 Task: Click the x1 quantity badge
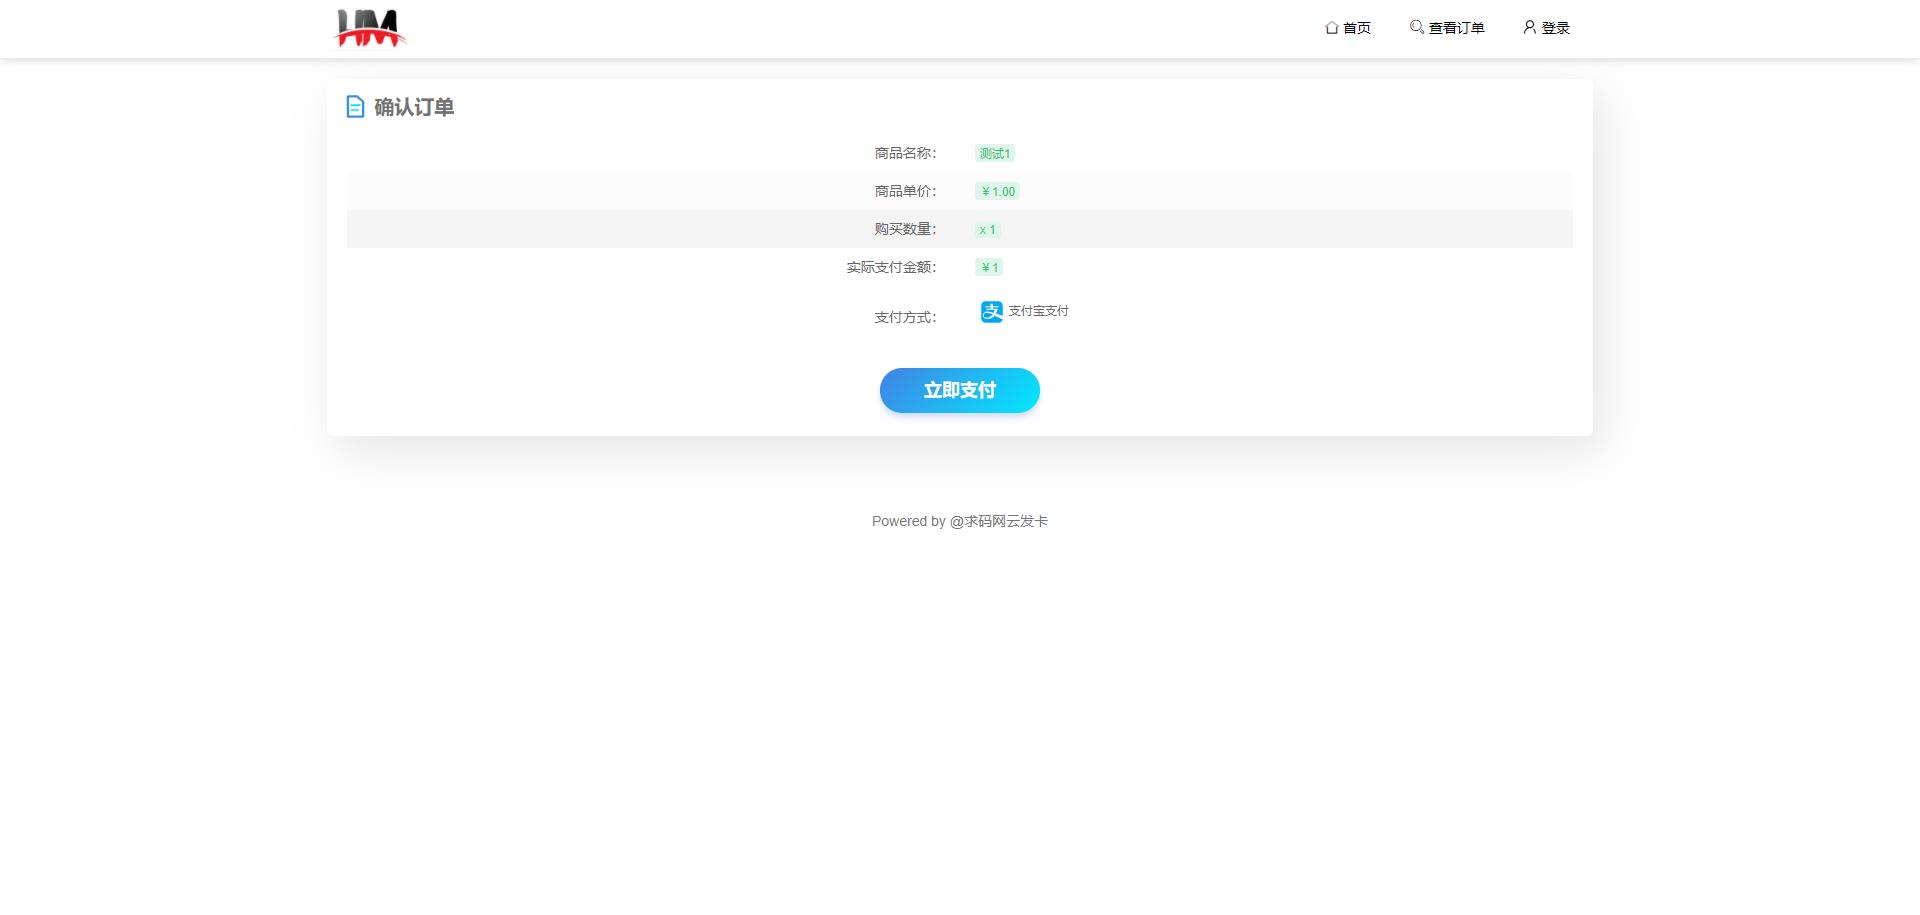point(987,230)
